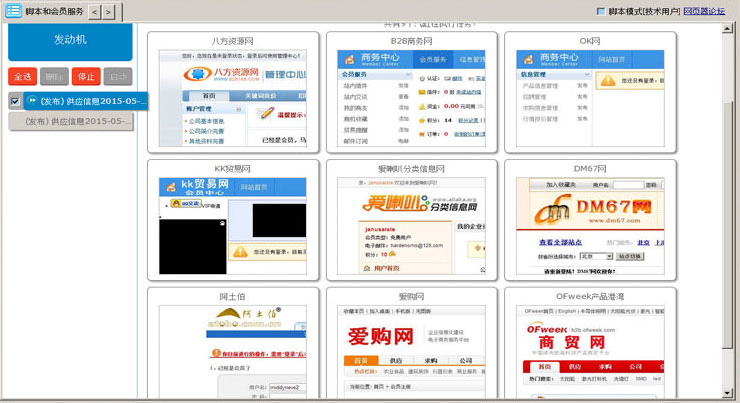Click the 八方资源网 card title text

pos(233,41)
